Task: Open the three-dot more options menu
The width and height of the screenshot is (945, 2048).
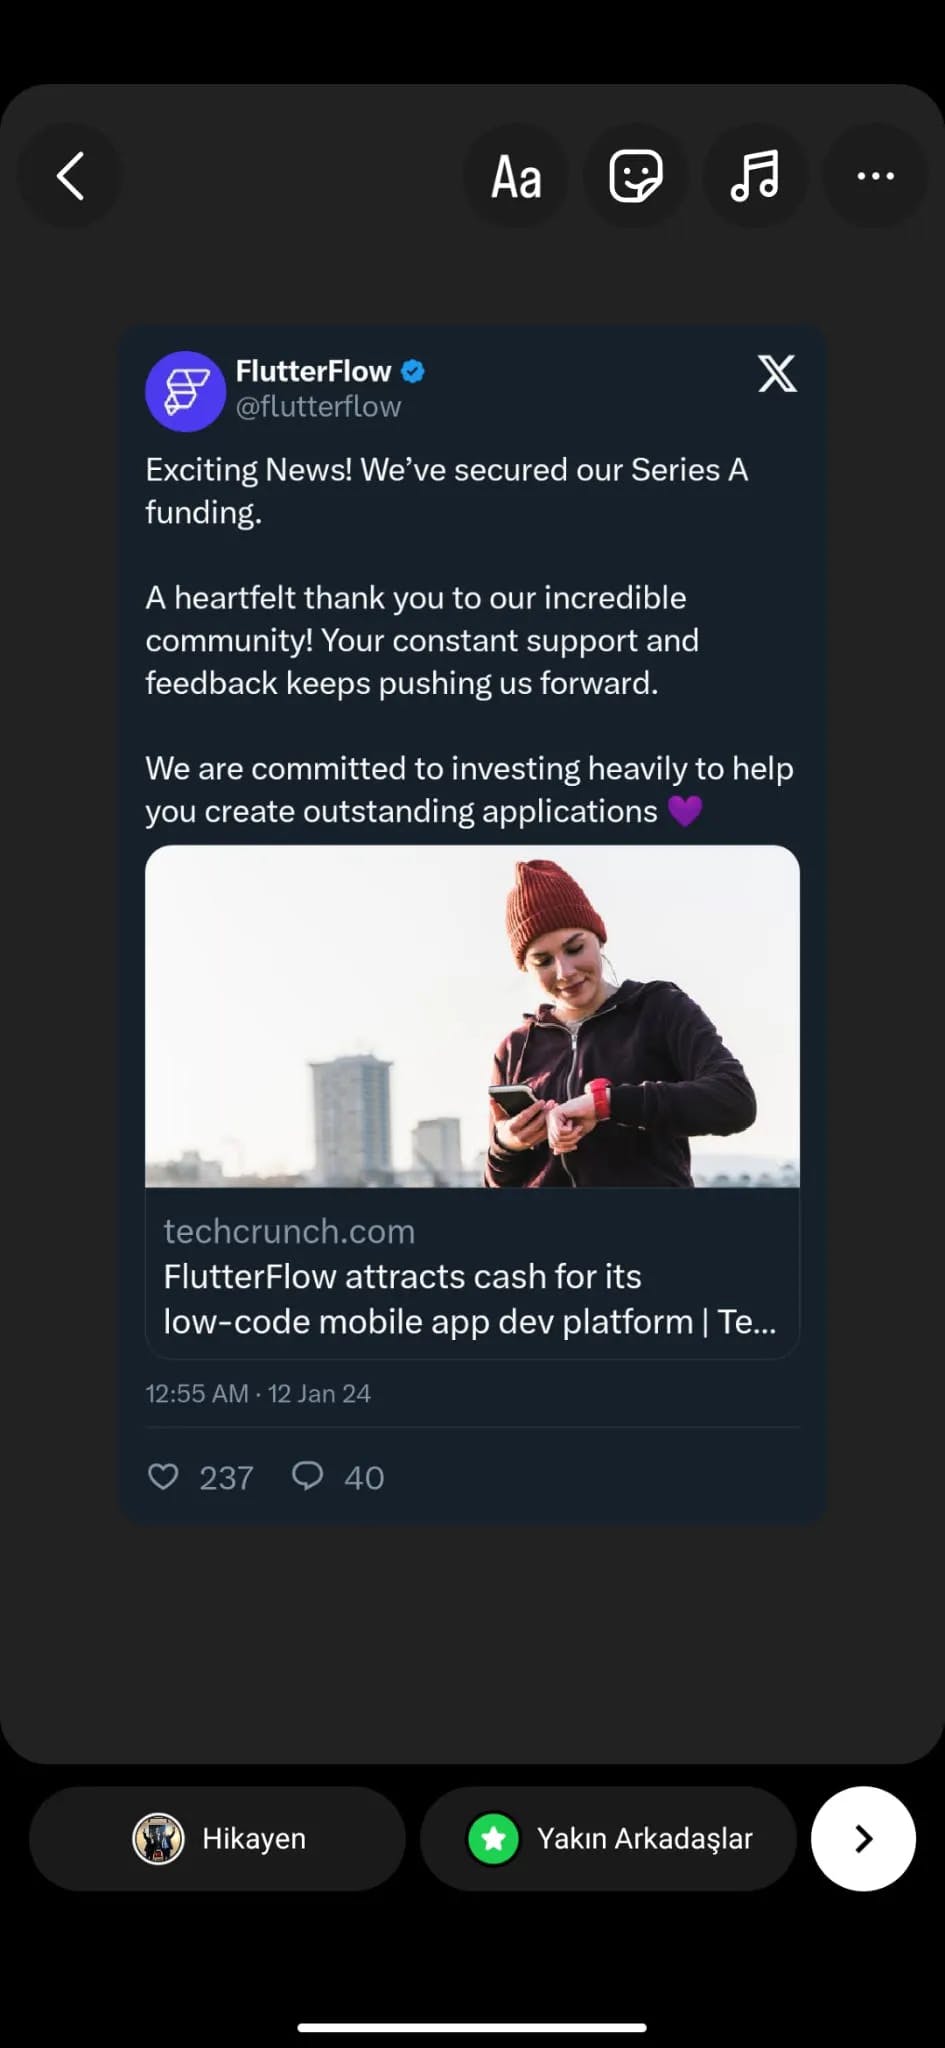Action: tap(875, 177)
